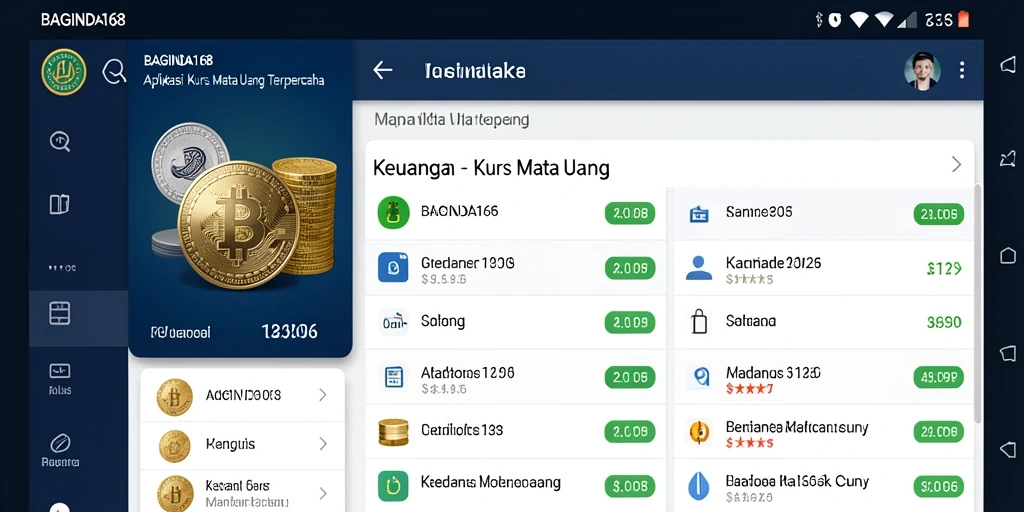Screen dimensions: 1024x512
Task: Click the Kenguis gold coin icon
Action: 174,446
